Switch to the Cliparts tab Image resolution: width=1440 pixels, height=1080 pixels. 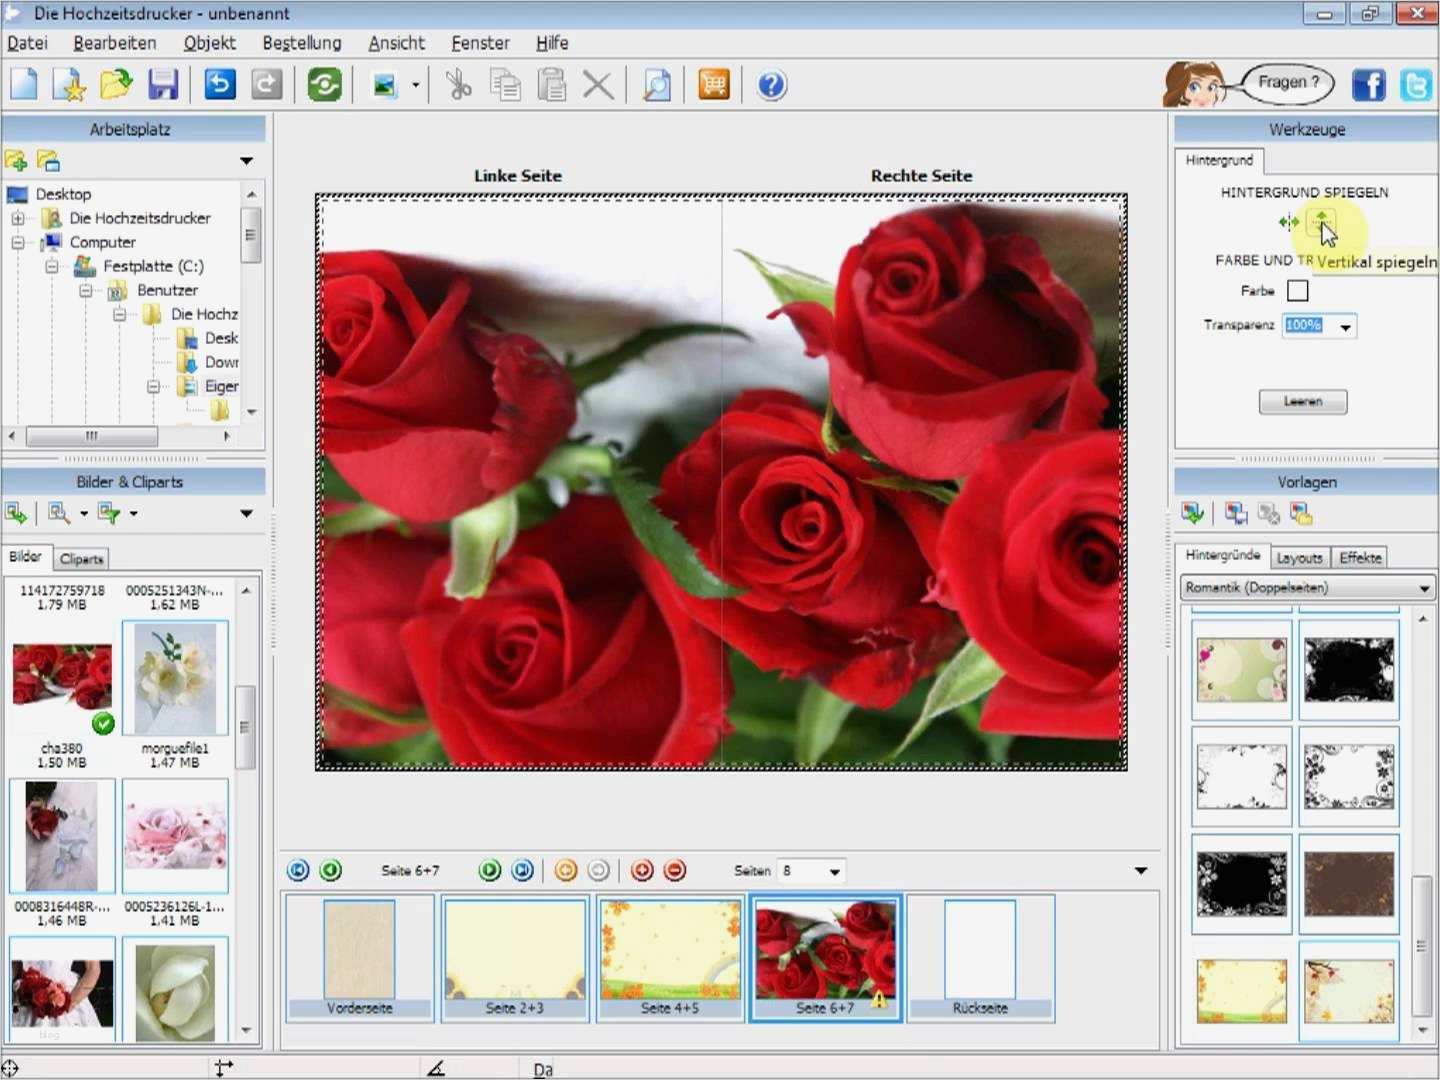[81, 559]
